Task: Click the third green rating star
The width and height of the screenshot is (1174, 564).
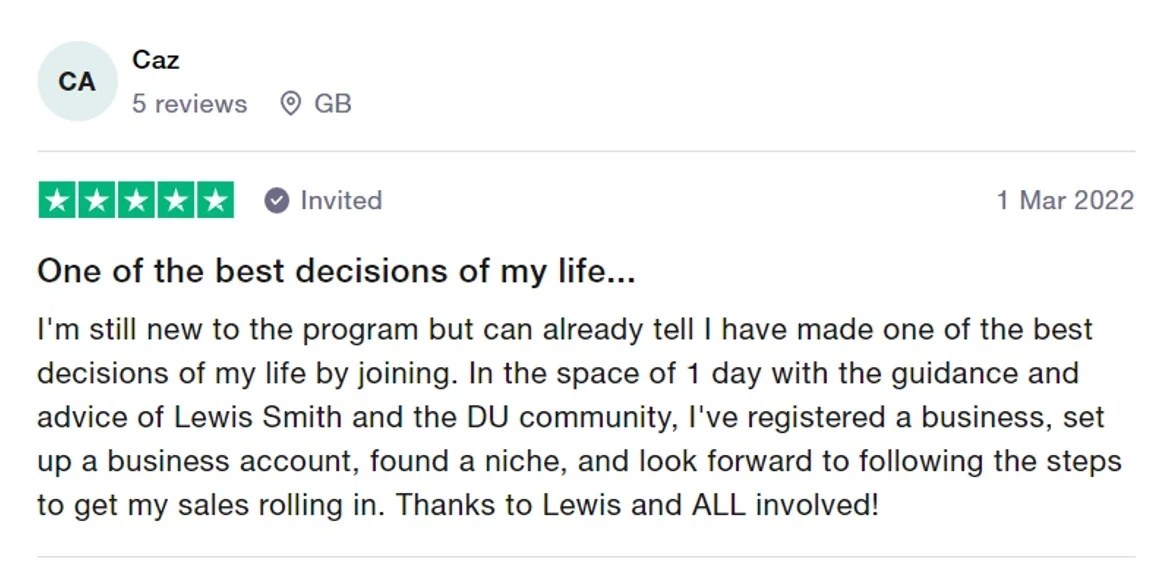Action: [136, 200]
